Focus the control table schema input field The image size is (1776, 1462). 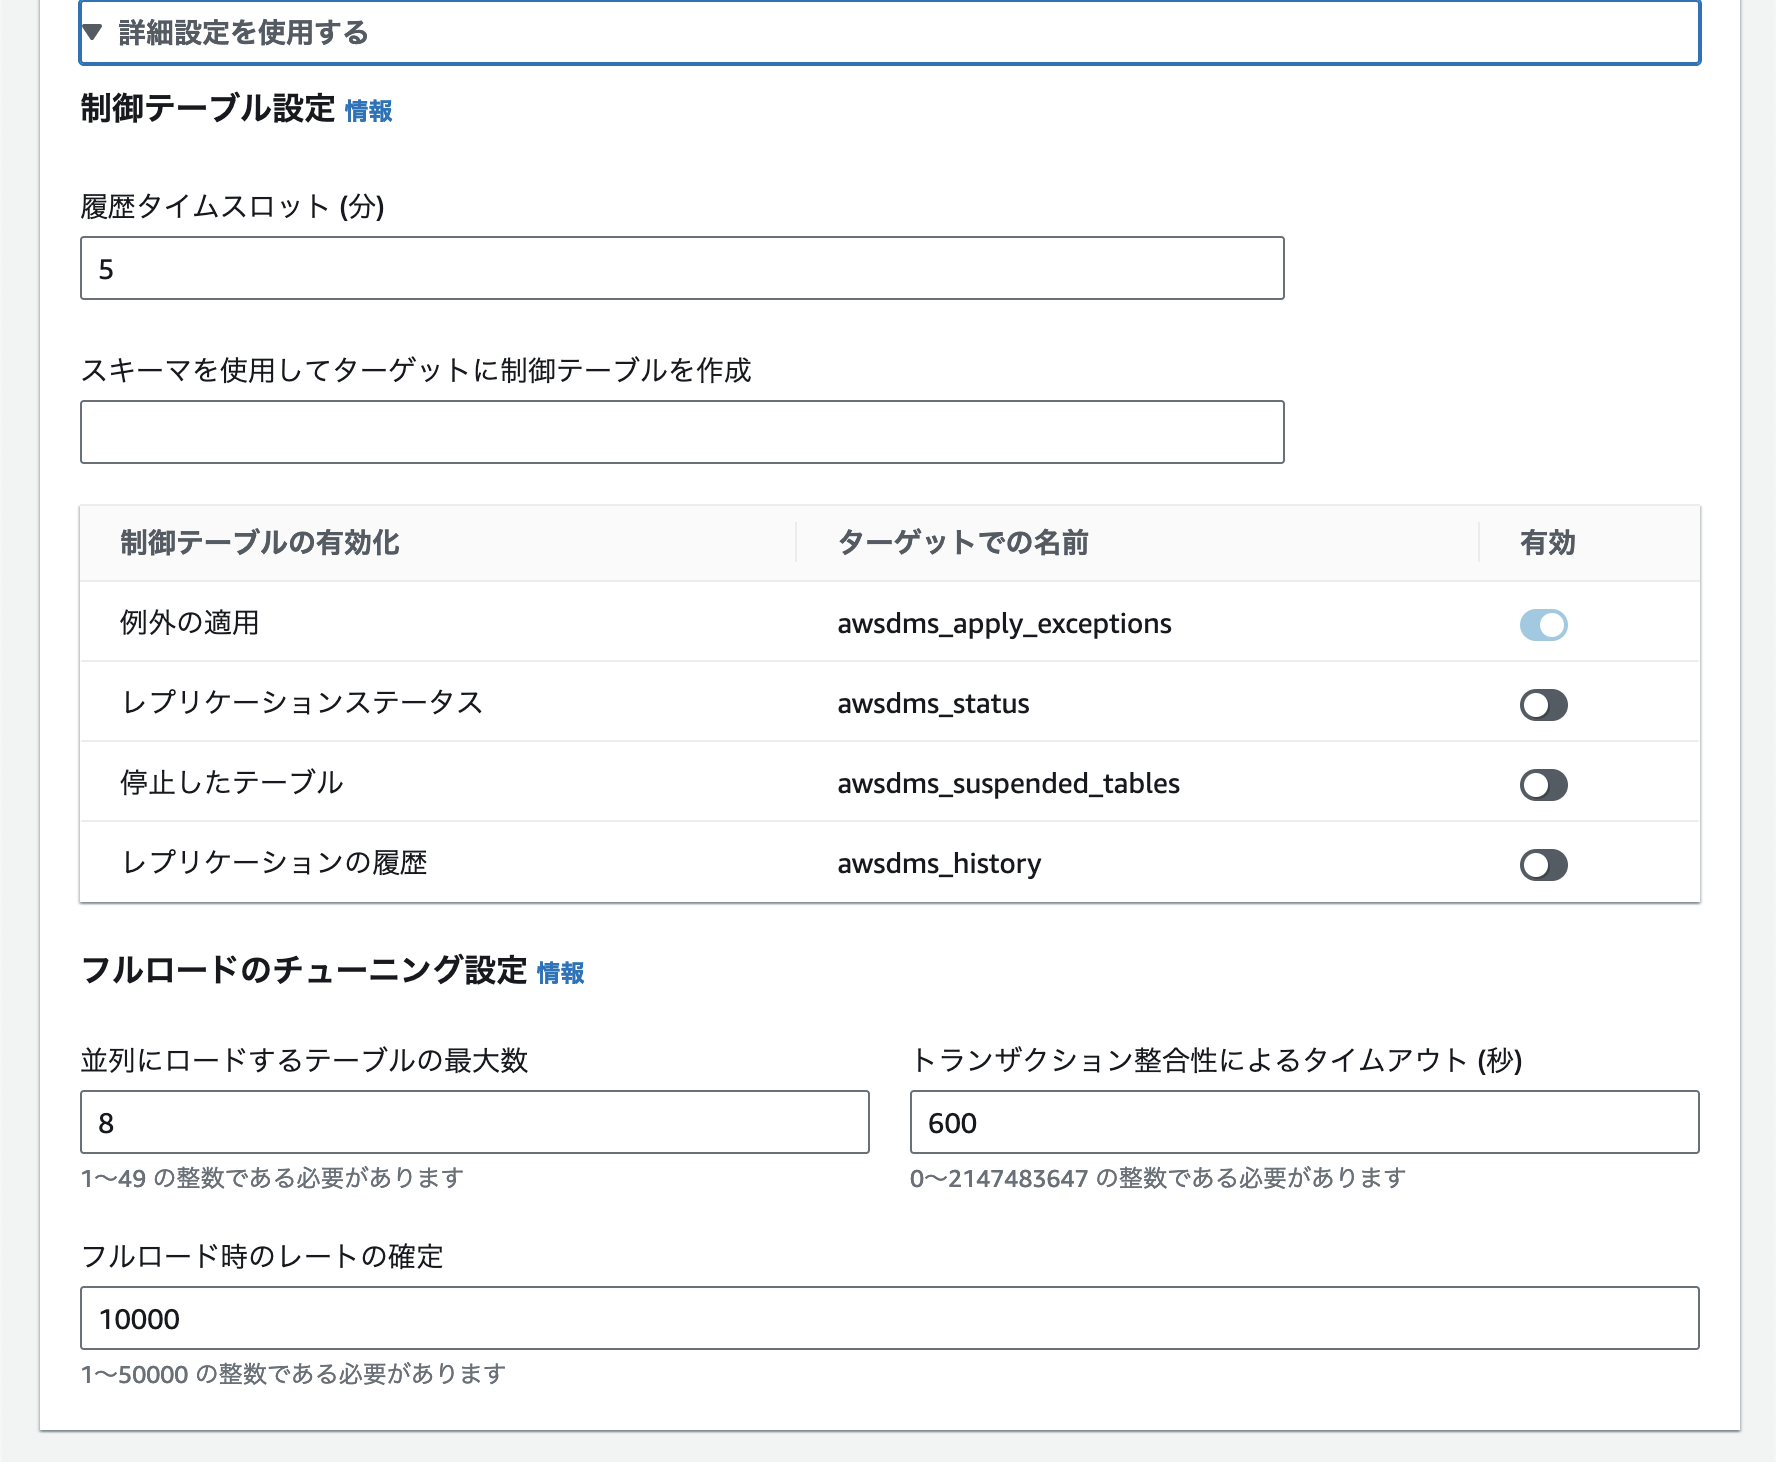pyautogui.click(x=682, y=432)
